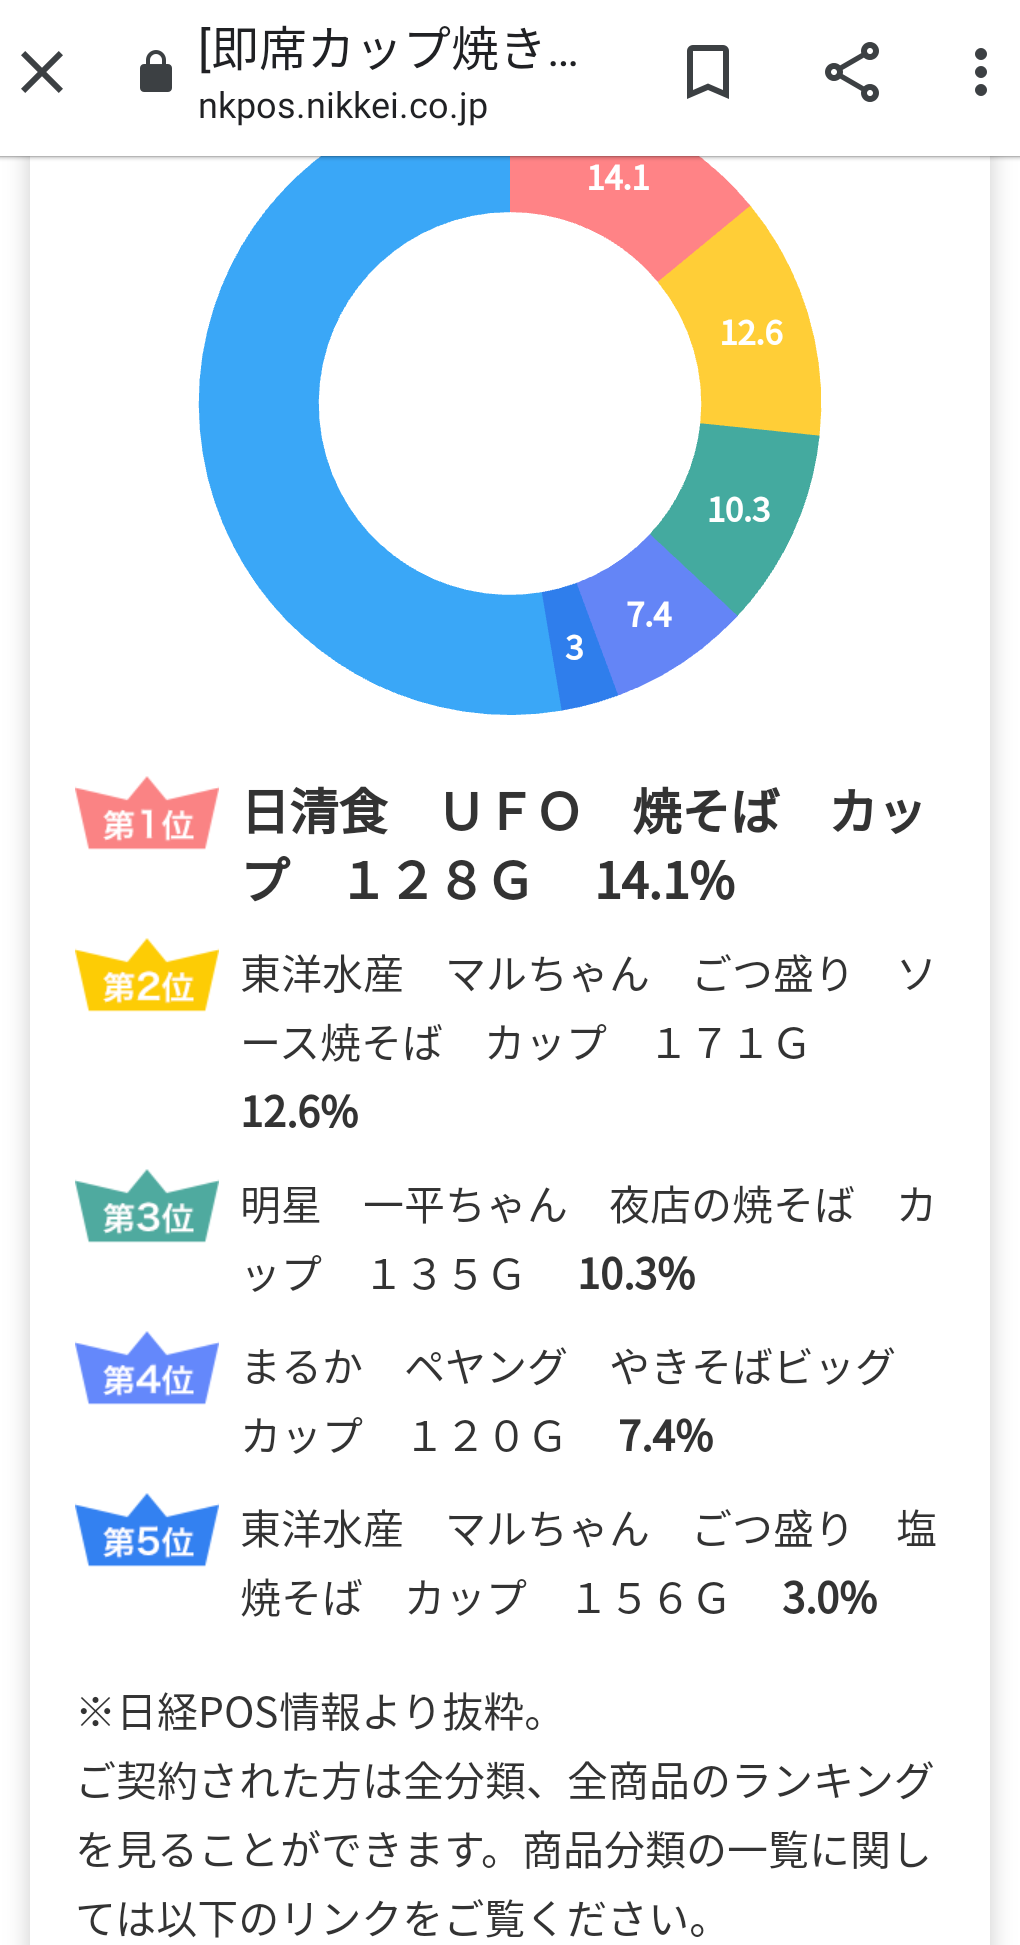Tap the second place yellow crown badge
The width and height of the screenshot is (1020, 1945).
tap(147, 977)
